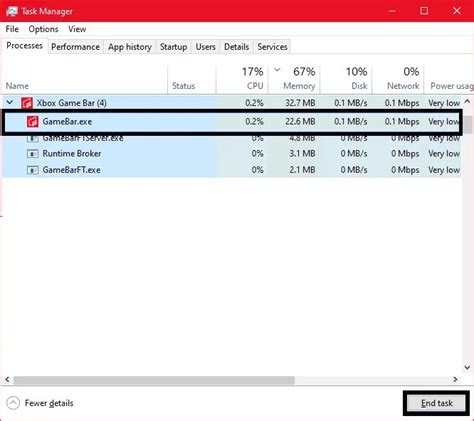Screen dimensions: 474x421
Task: Switch to the App history tab
Action: click(130, 47)
